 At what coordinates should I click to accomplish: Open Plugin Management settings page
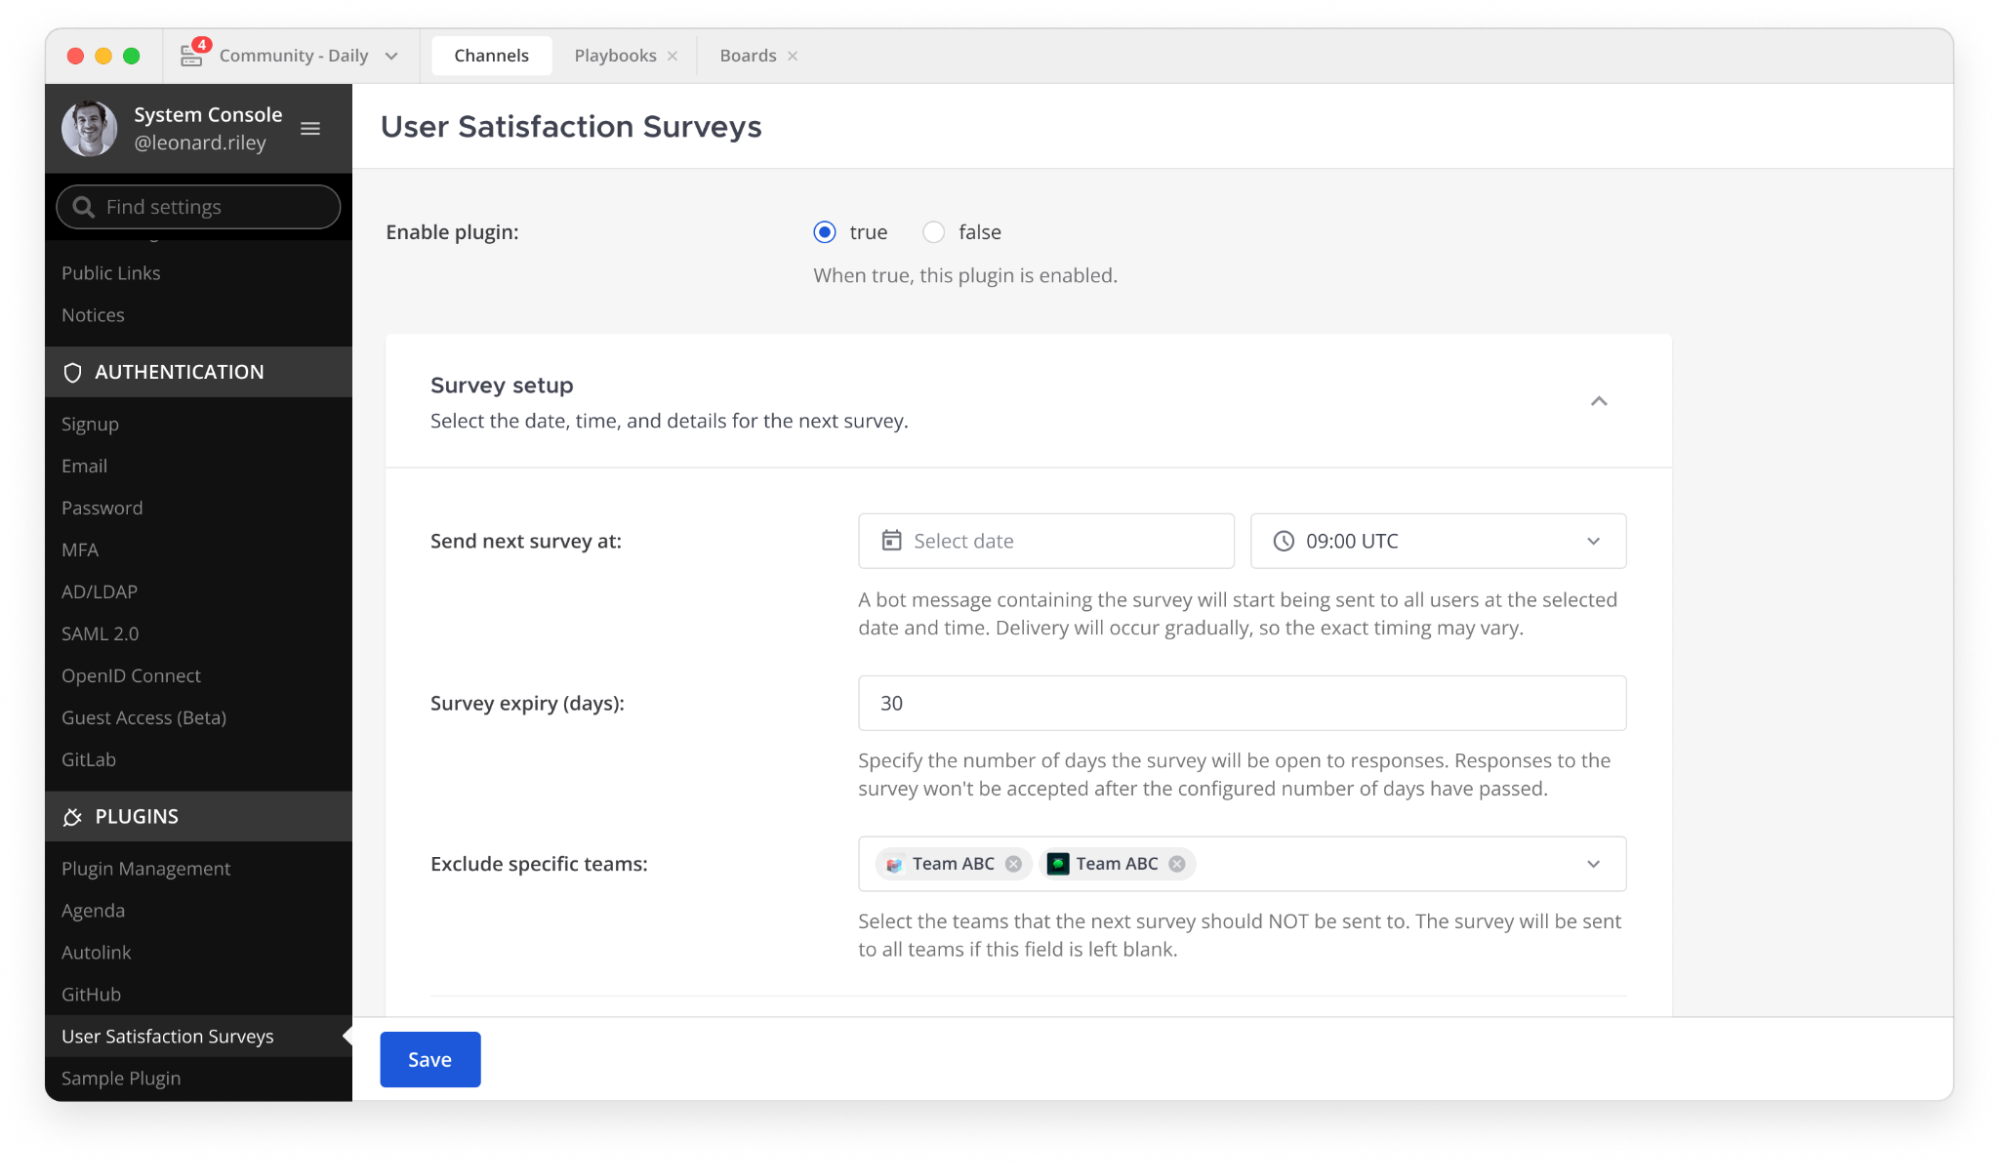tap(147, 867)
